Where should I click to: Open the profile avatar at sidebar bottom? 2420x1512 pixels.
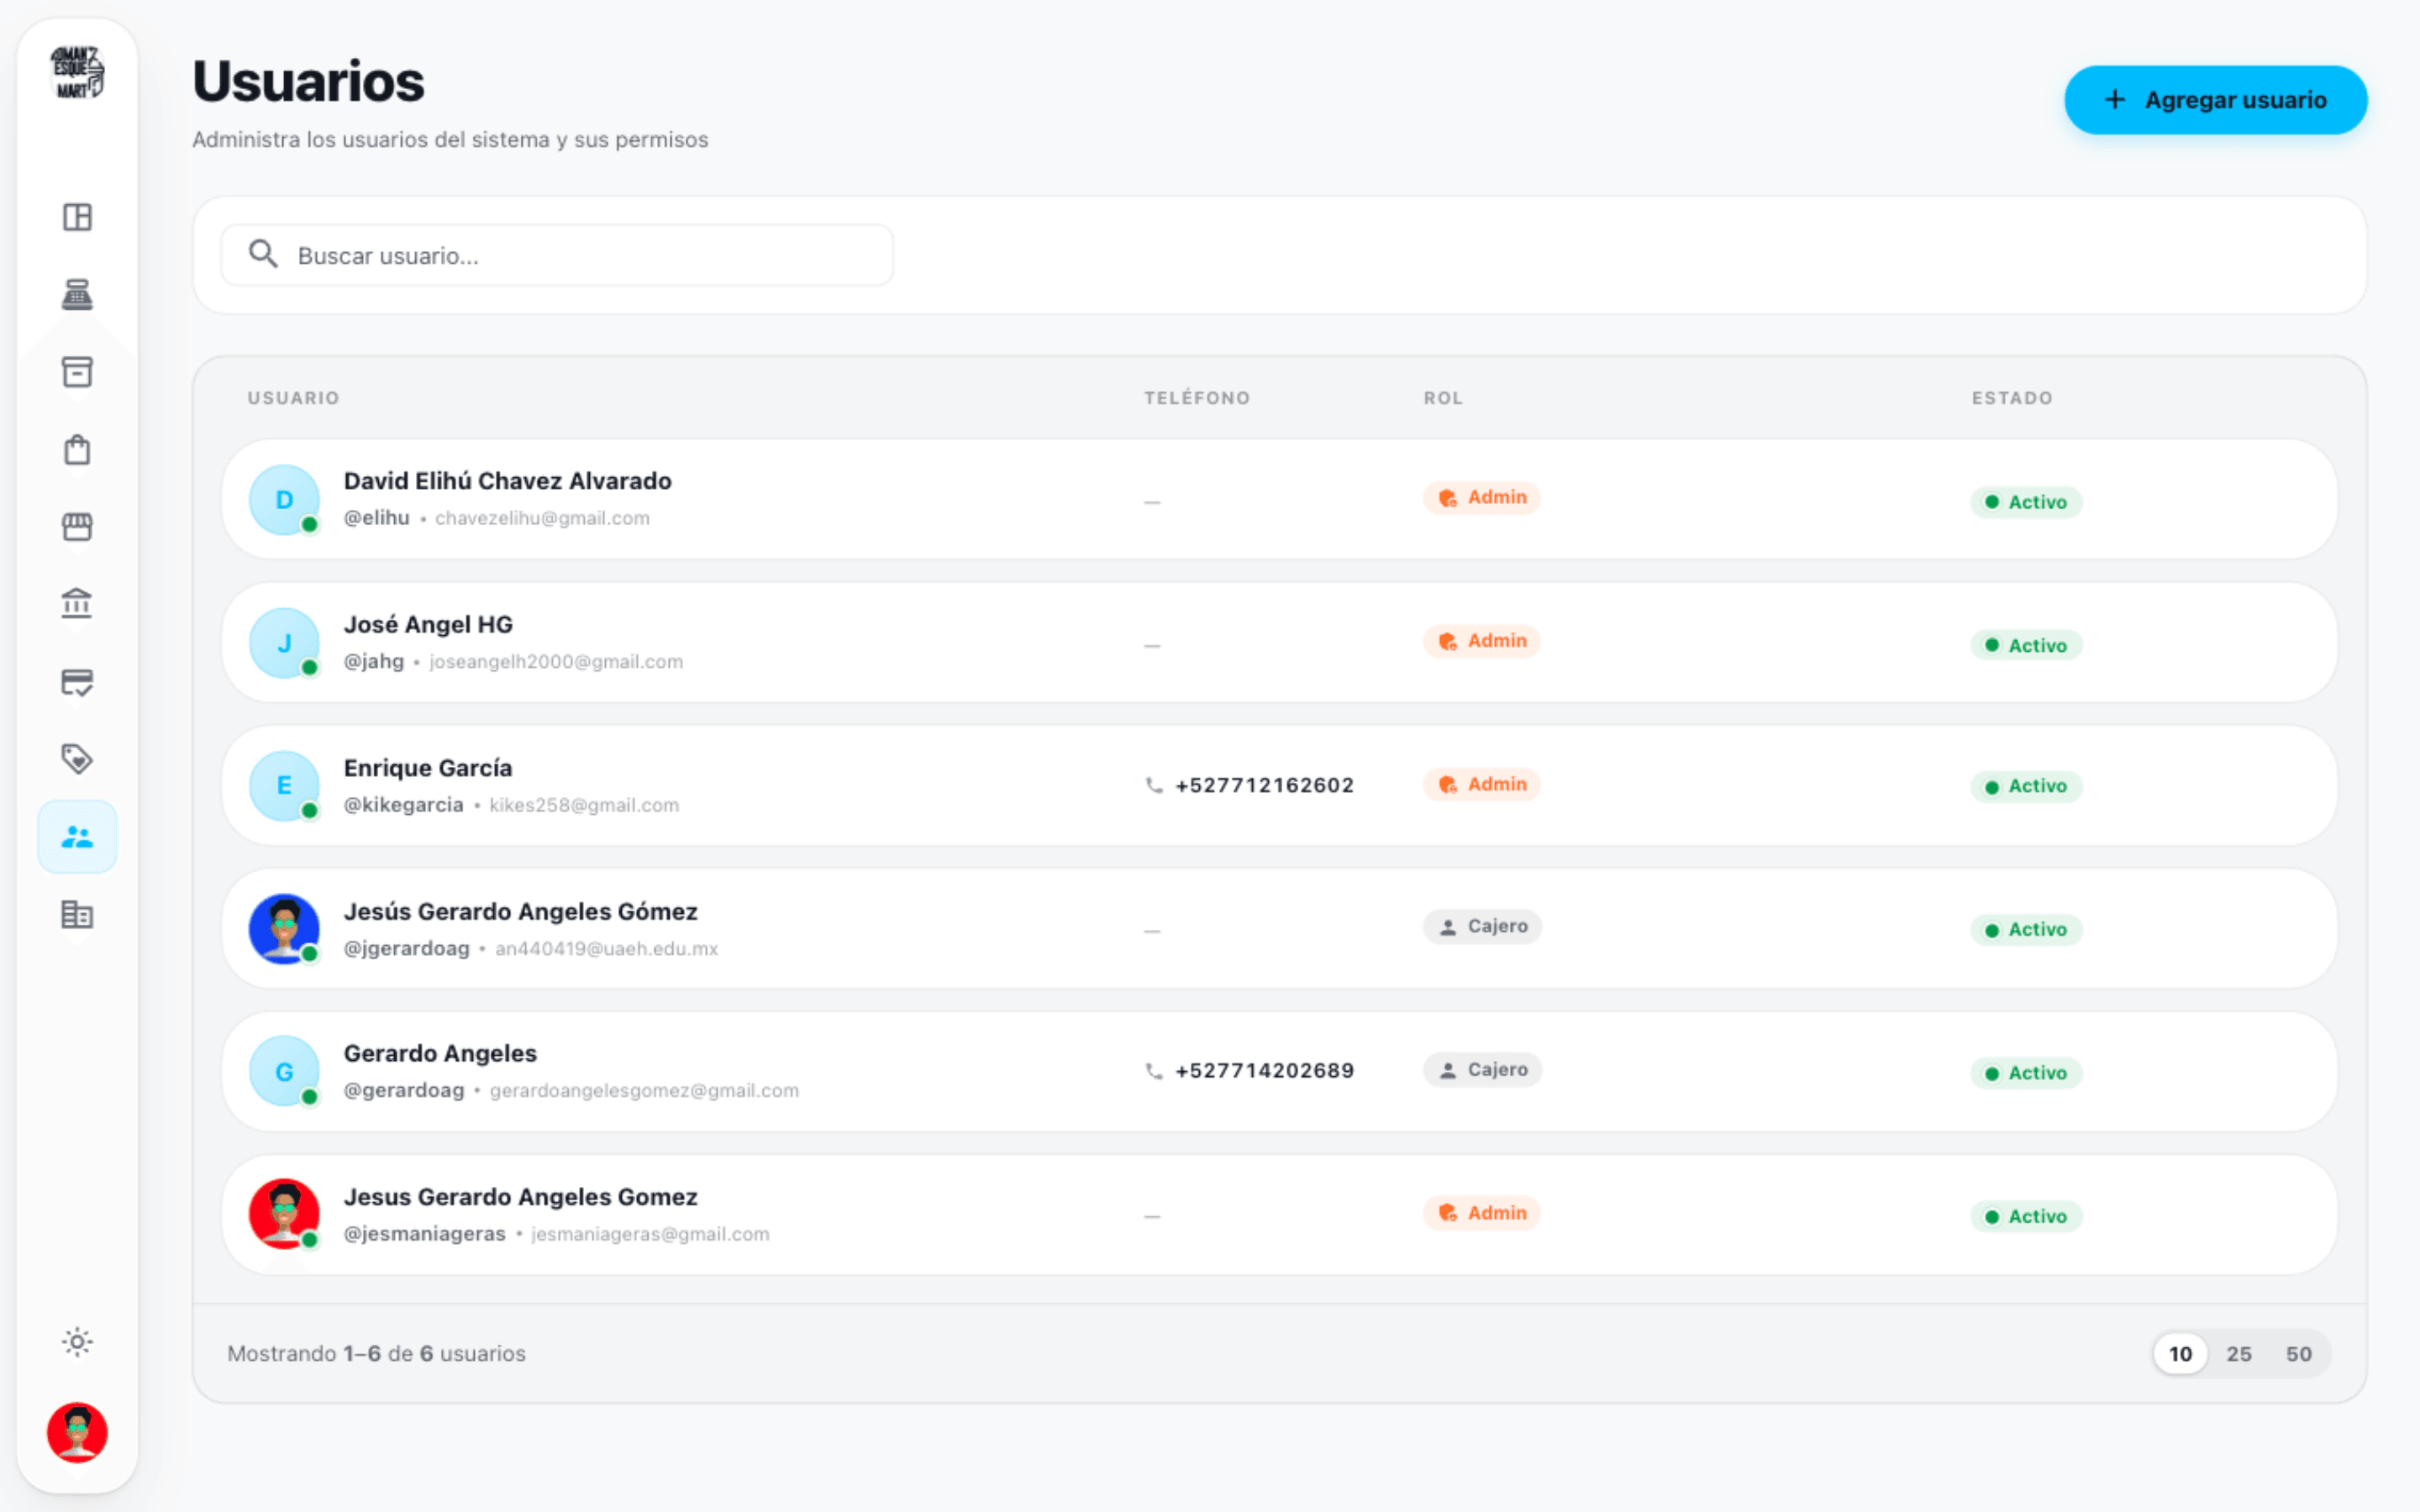coord(77,1432)
